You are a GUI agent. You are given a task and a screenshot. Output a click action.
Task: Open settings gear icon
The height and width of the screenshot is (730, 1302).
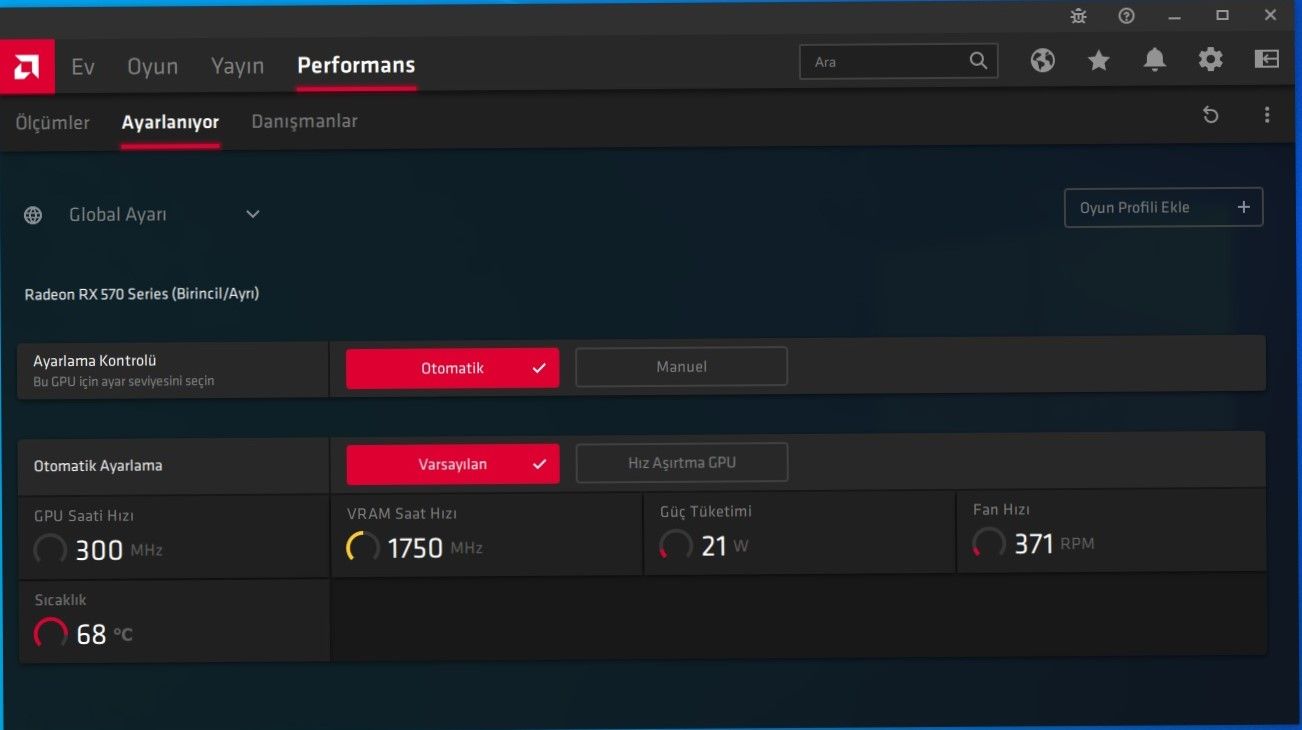click(x=1211, y=60)
